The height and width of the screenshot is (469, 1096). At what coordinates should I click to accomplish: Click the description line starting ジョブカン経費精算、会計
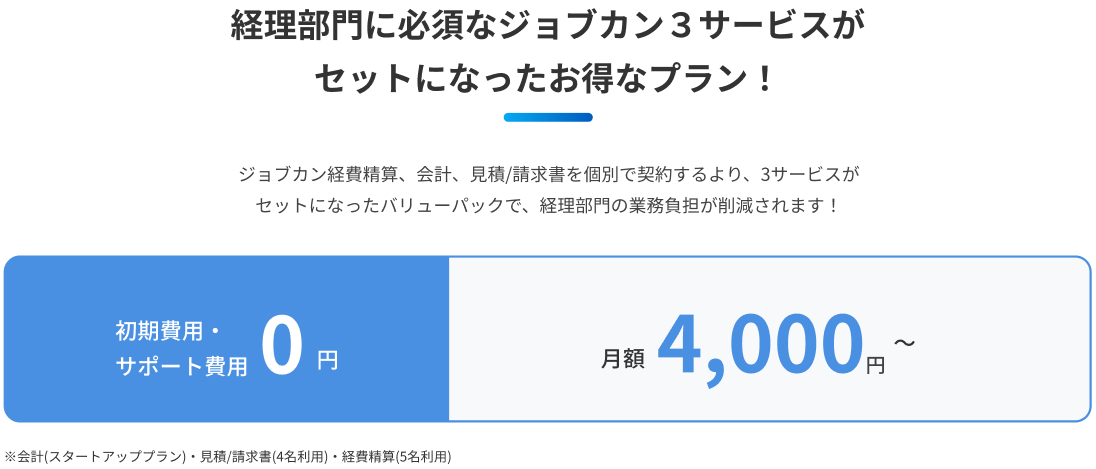[547, 175]
